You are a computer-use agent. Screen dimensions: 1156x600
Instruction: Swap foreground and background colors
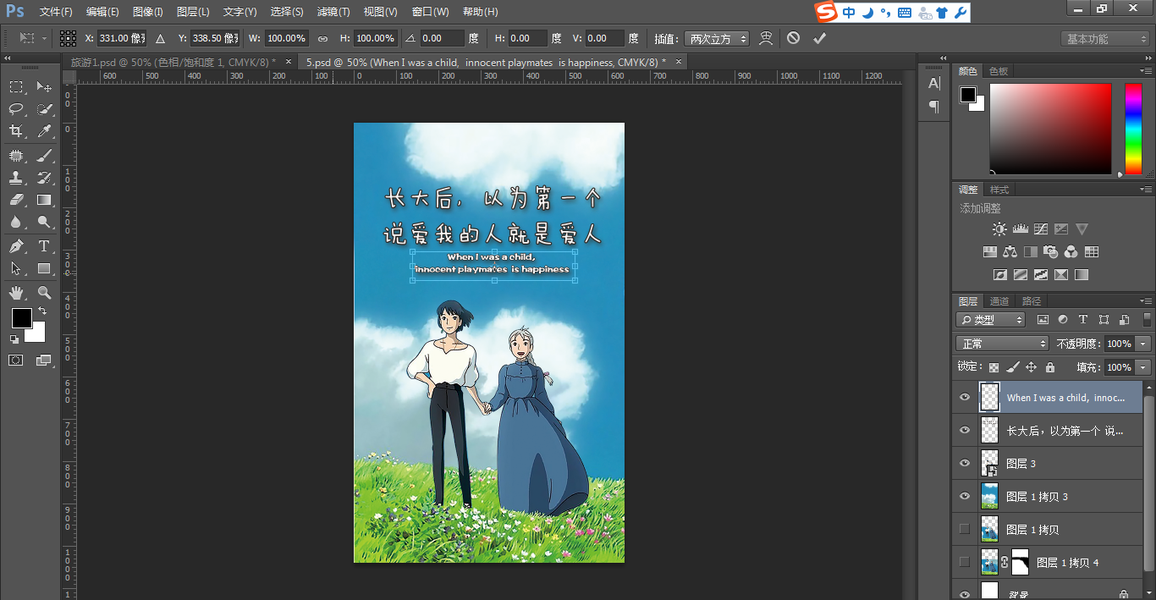pos(43,310)
